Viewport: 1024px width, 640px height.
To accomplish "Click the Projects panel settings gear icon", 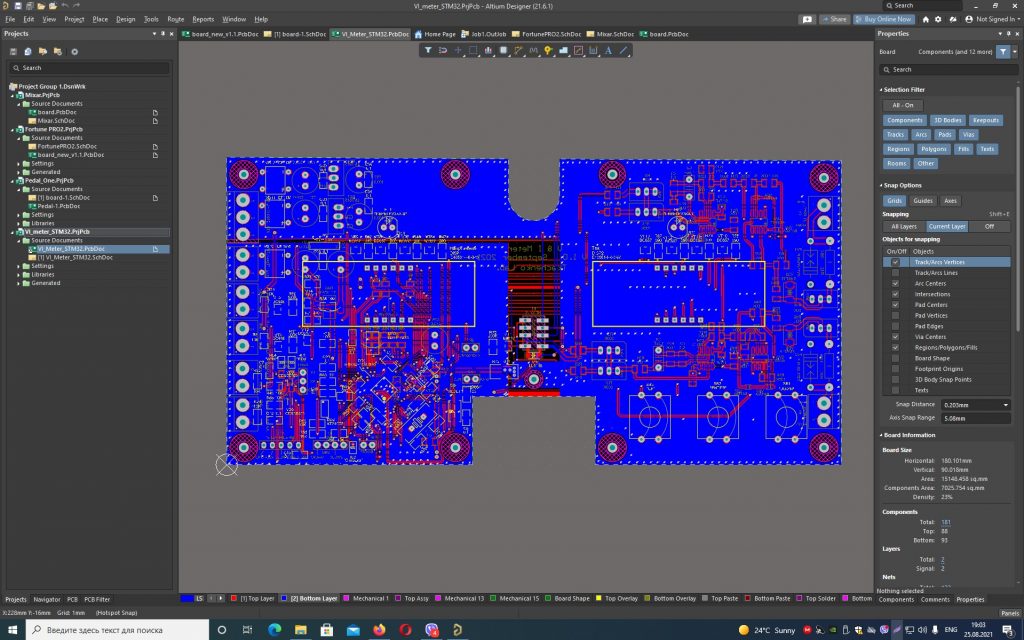I will [x=74, y=51].
